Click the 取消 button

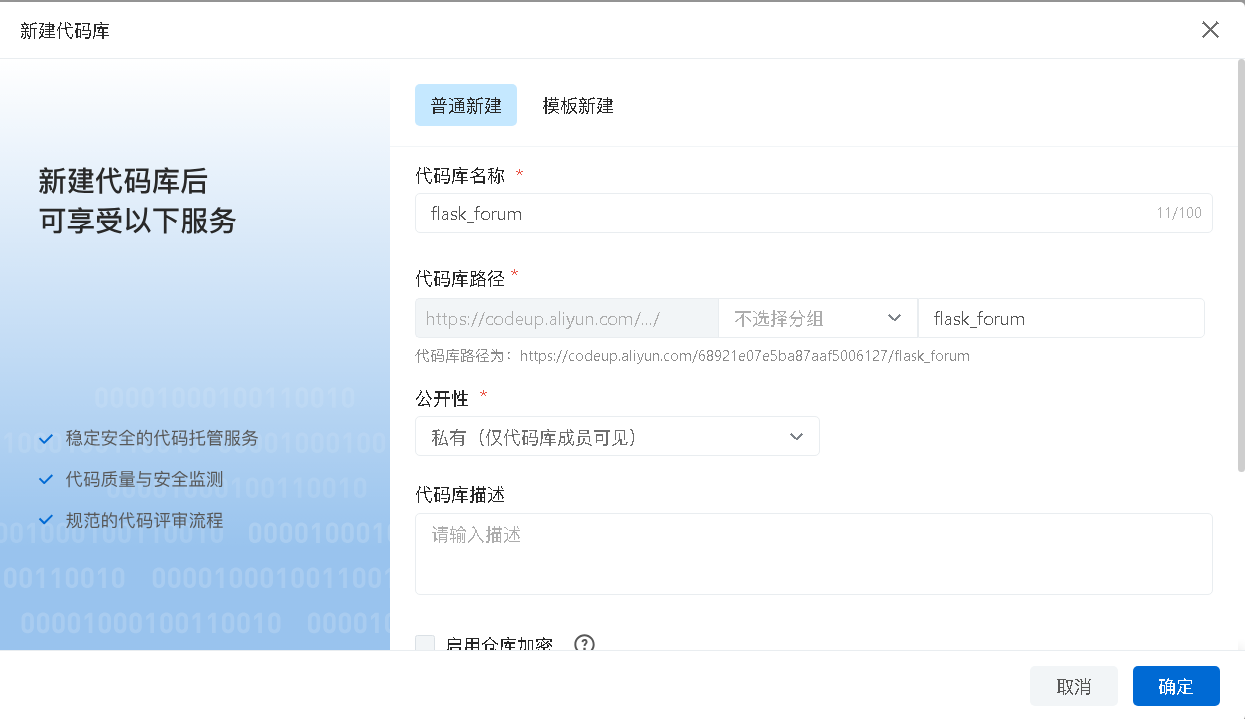[1074, 686]
